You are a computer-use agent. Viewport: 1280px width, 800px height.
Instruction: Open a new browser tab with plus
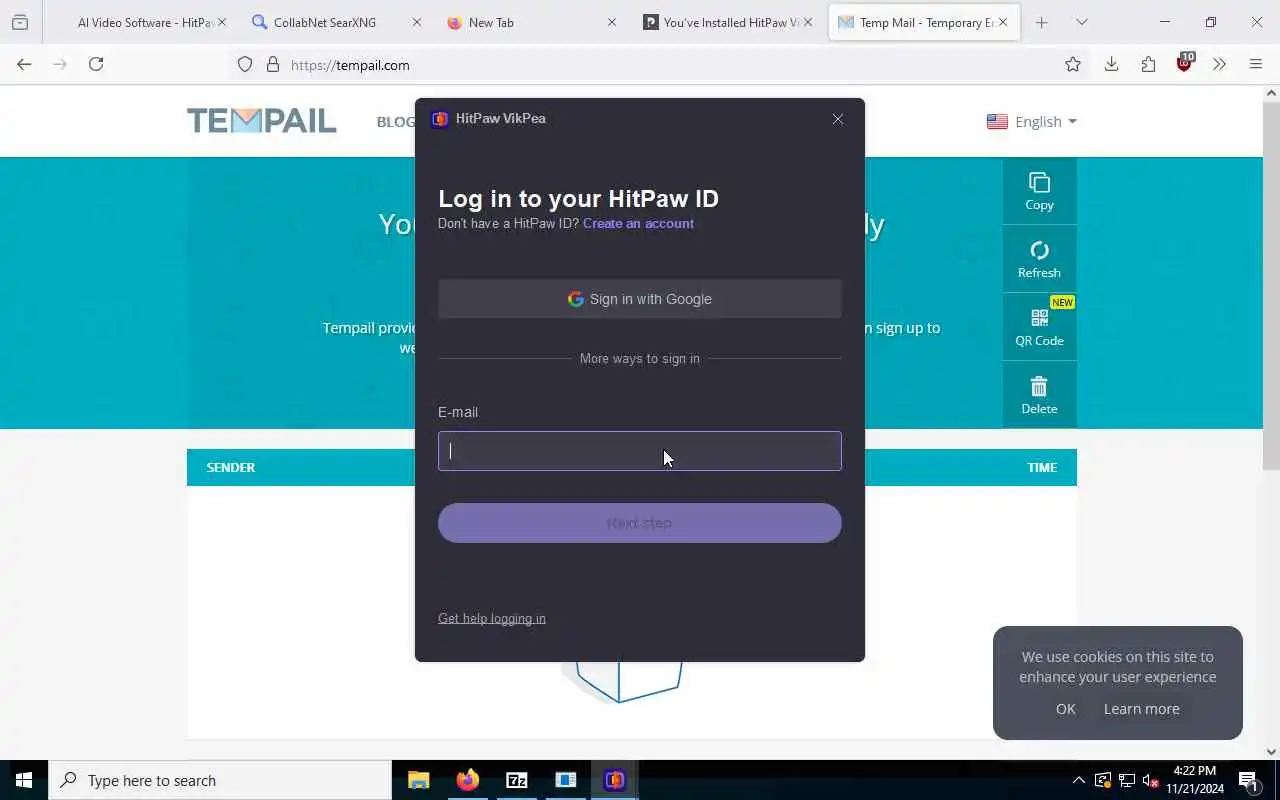point(1041,22)
